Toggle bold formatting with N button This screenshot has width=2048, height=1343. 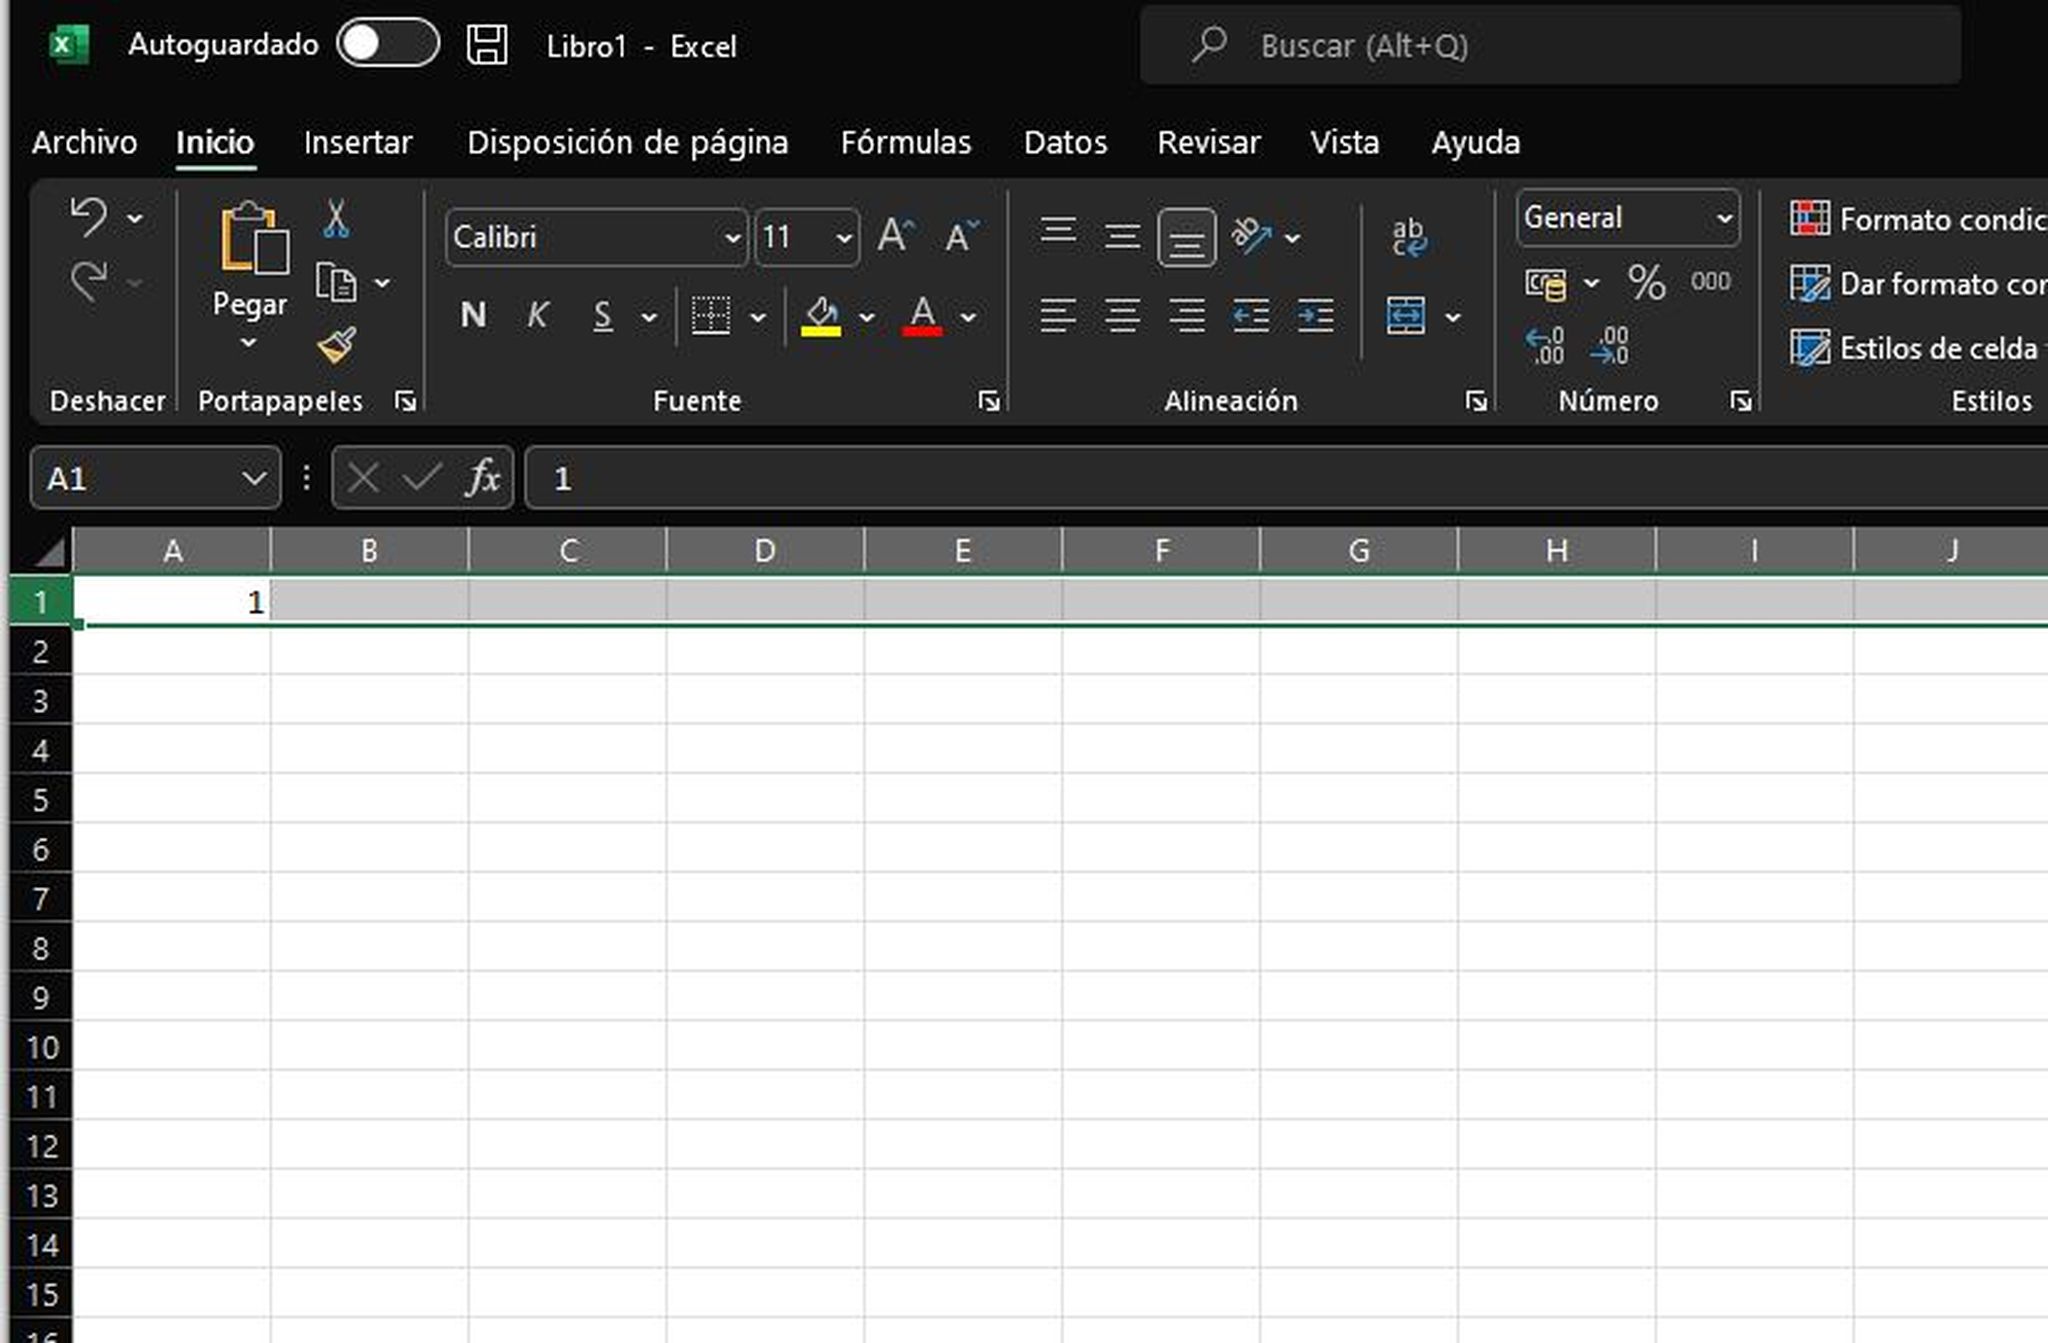coord(473,316)
